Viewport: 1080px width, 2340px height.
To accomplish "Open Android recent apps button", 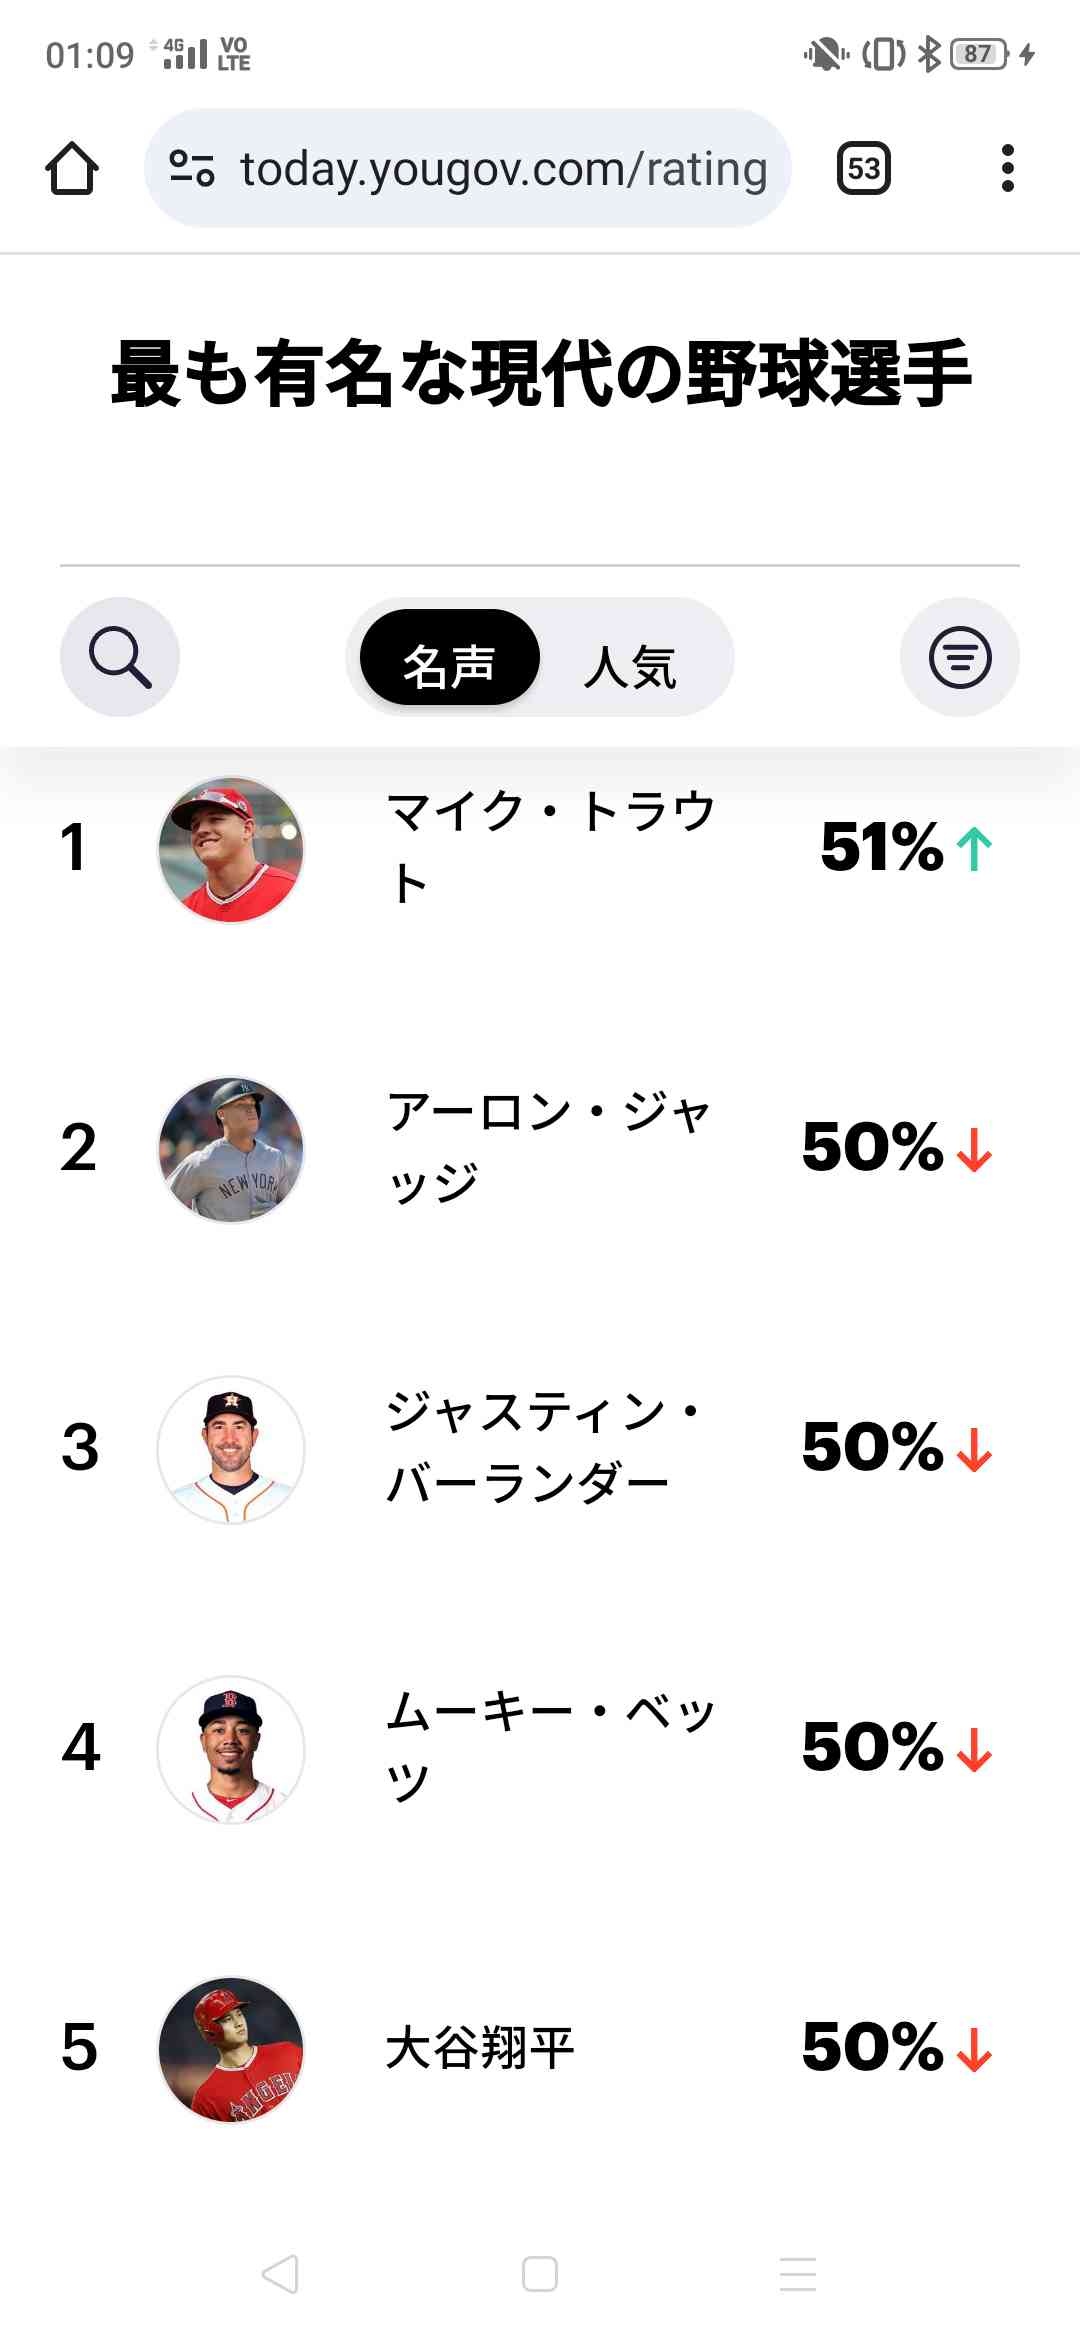I will pos(798,2274).
